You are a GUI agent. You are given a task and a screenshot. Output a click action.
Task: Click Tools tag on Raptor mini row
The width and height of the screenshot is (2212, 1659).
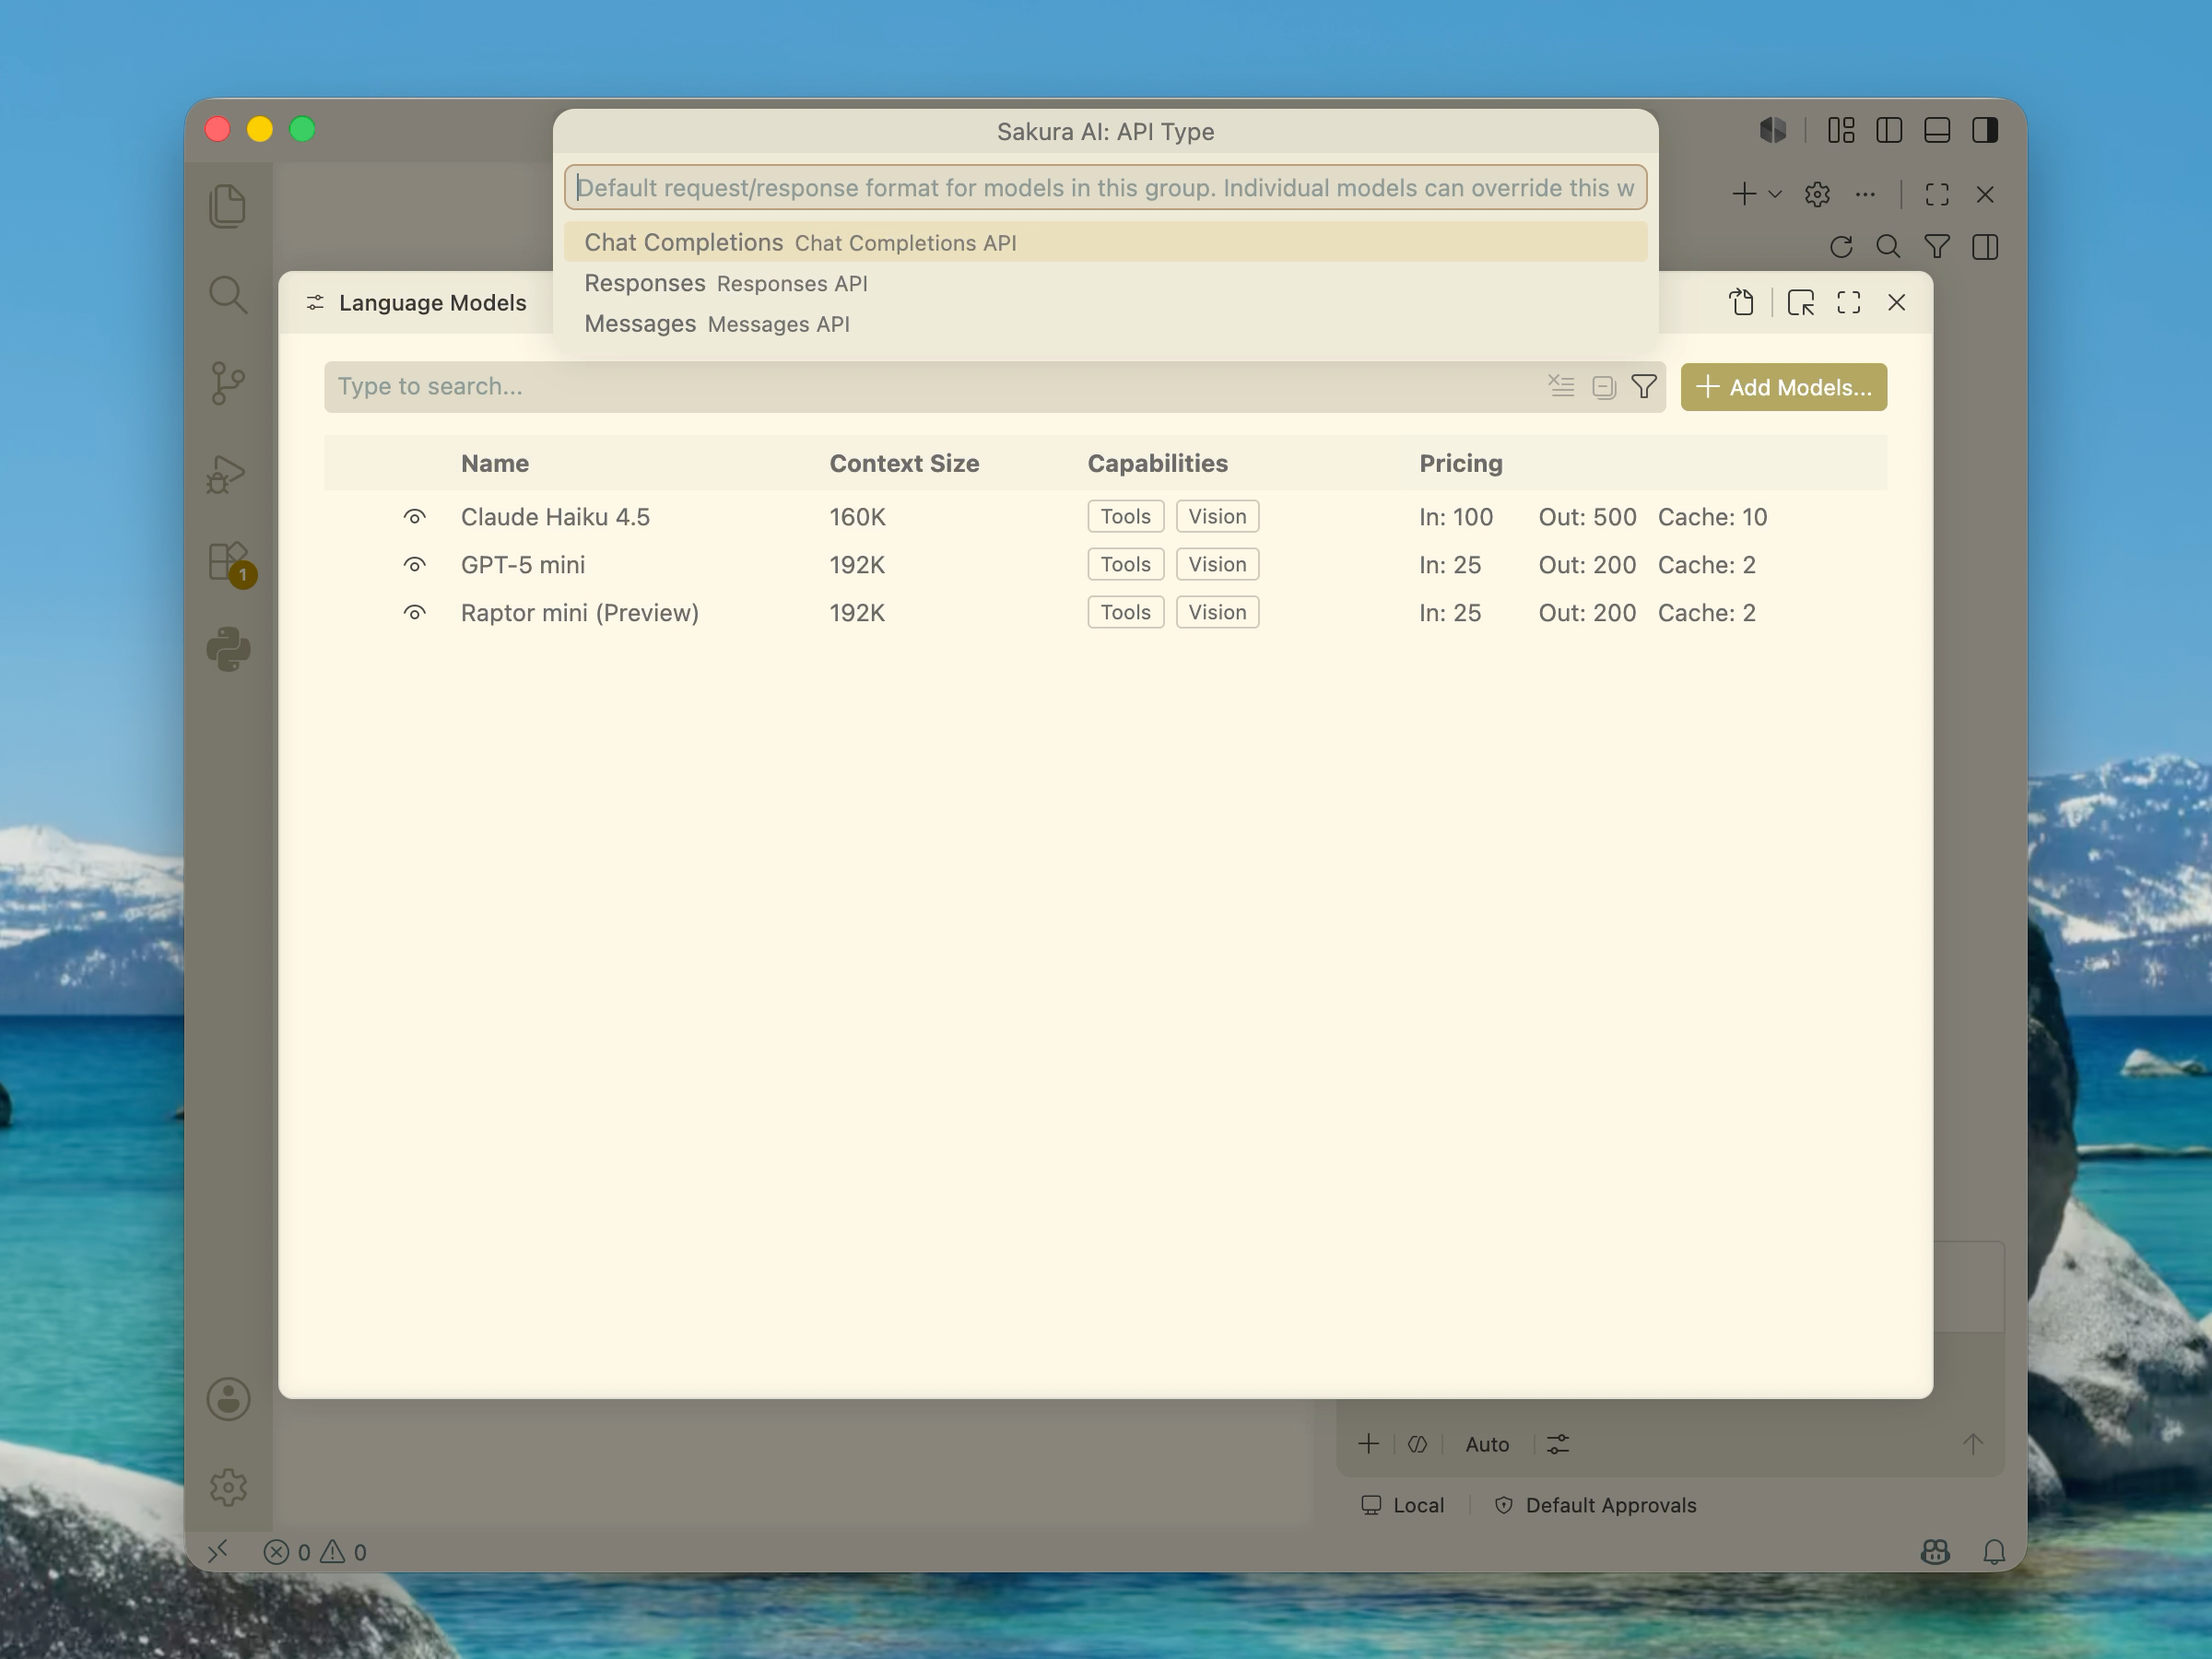point(1125,613)
